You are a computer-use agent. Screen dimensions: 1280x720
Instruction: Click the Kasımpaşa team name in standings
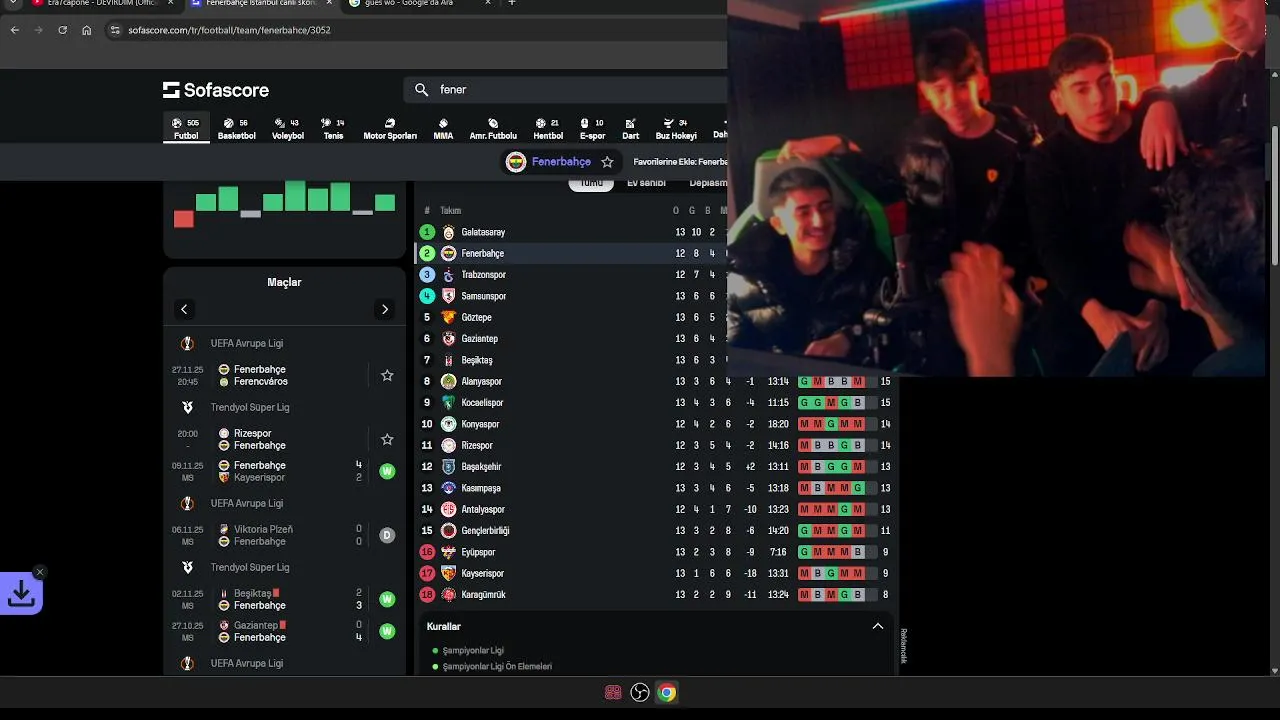pyautogui.click(x=481, y=489)
